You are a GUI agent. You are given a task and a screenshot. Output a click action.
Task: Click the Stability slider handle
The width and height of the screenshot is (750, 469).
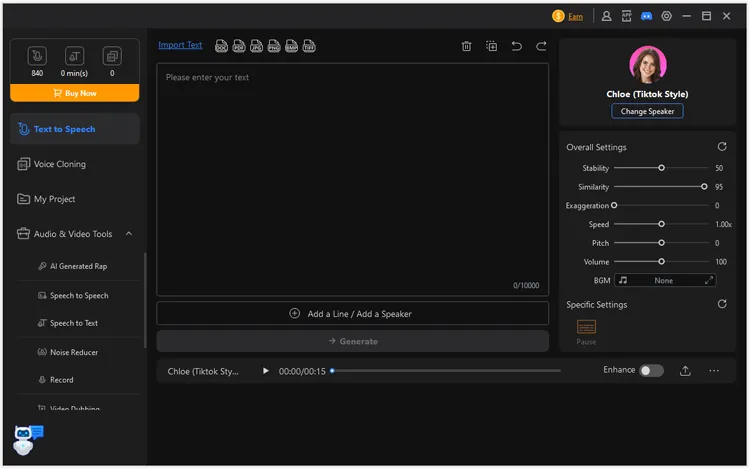click(x=661, y=168)
